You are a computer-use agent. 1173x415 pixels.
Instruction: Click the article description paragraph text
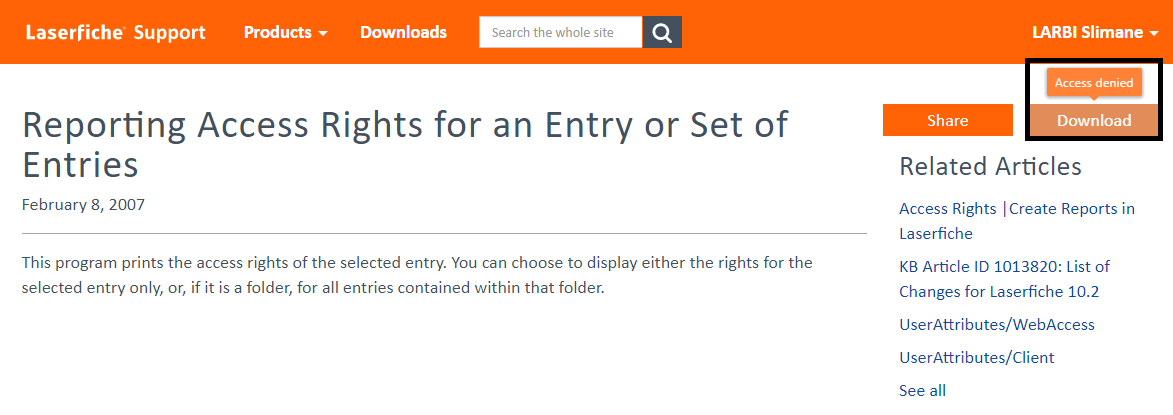tap(416, 276)
